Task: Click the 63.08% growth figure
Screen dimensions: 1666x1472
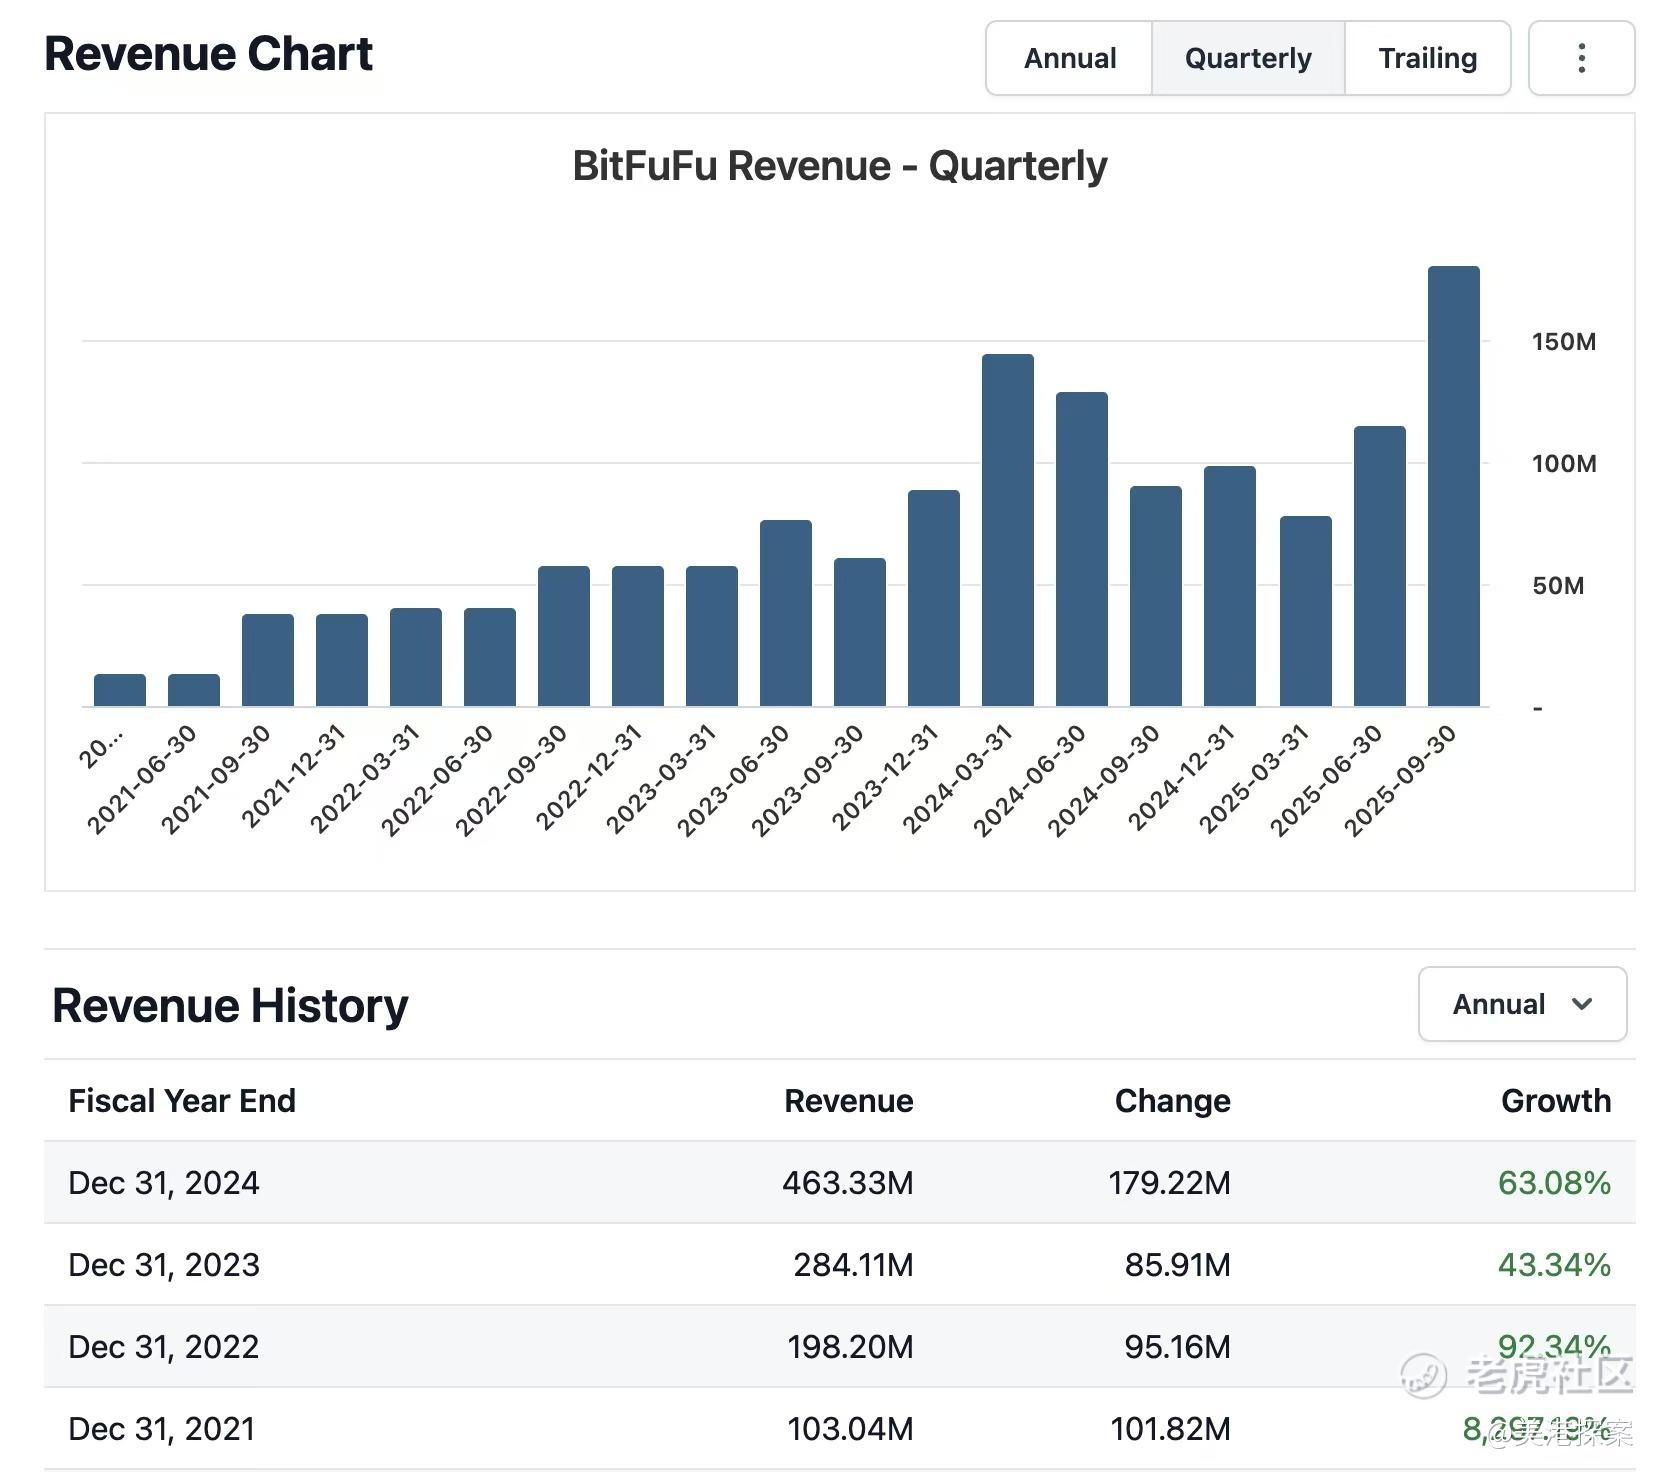Action: coord(1554,1183)
